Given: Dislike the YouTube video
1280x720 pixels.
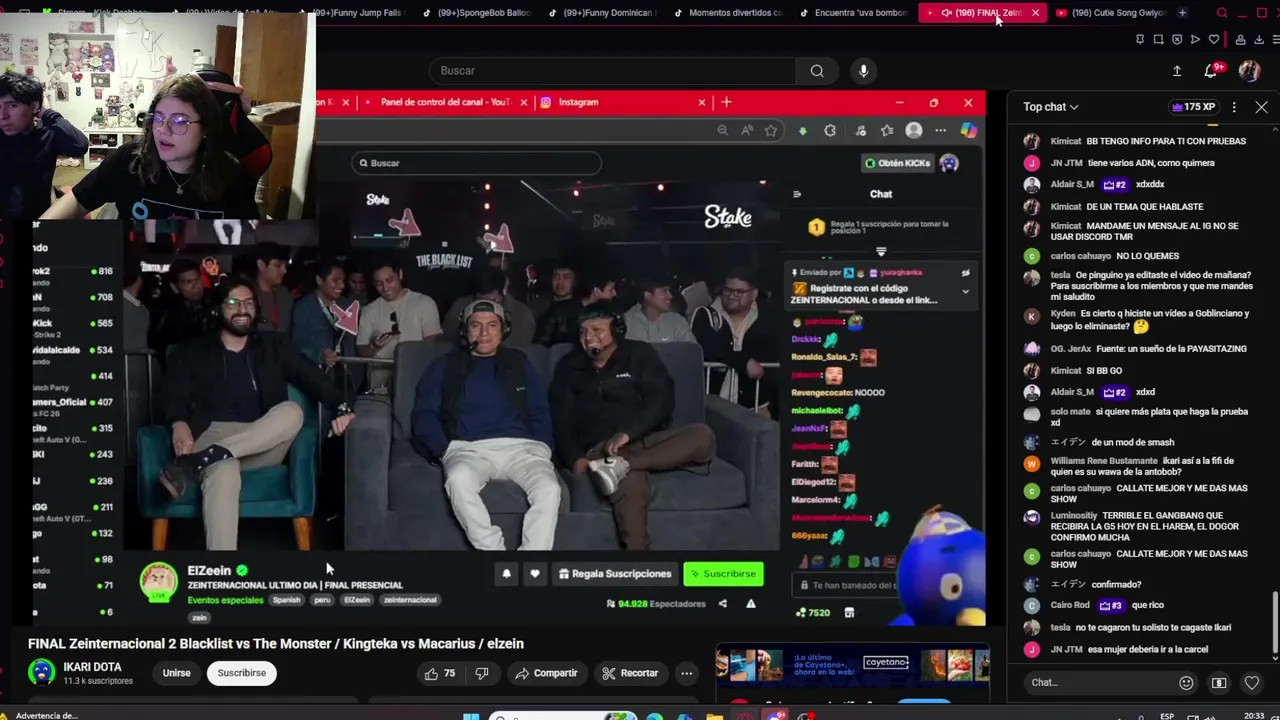Looking at the screenshot, I should [x=482, y=673].
